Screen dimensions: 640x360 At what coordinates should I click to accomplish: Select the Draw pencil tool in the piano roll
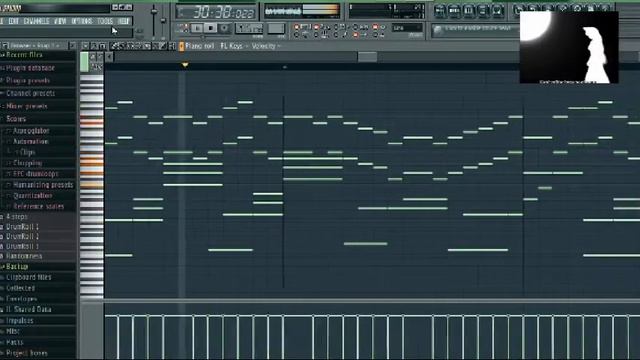[x=115, y=46]
